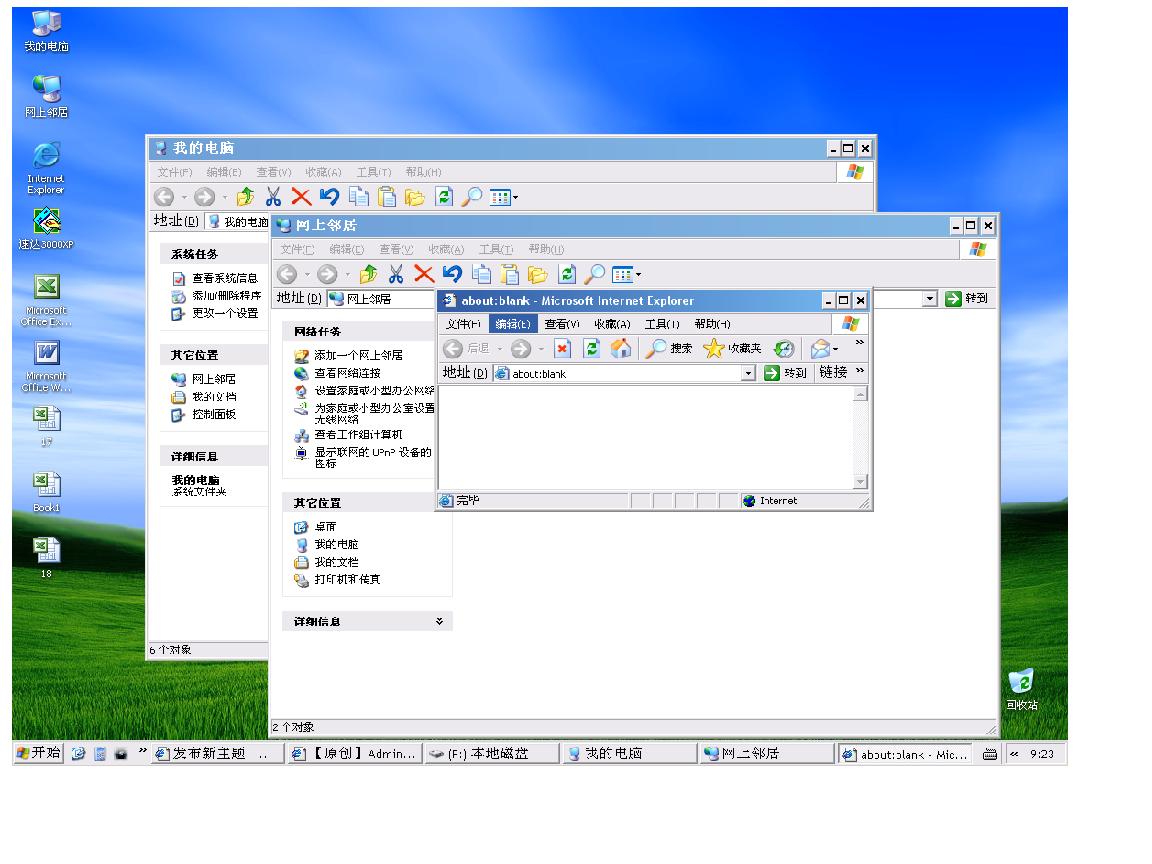Image resolution: width=1152 pixels, height=864 pixels.
Task: Click the clock showing 9:23 in tray
Action: coord(1041,754)
